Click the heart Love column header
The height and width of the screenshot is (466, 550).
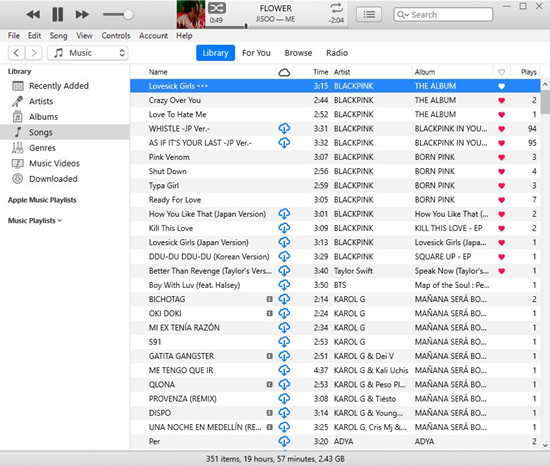(502, 72)
